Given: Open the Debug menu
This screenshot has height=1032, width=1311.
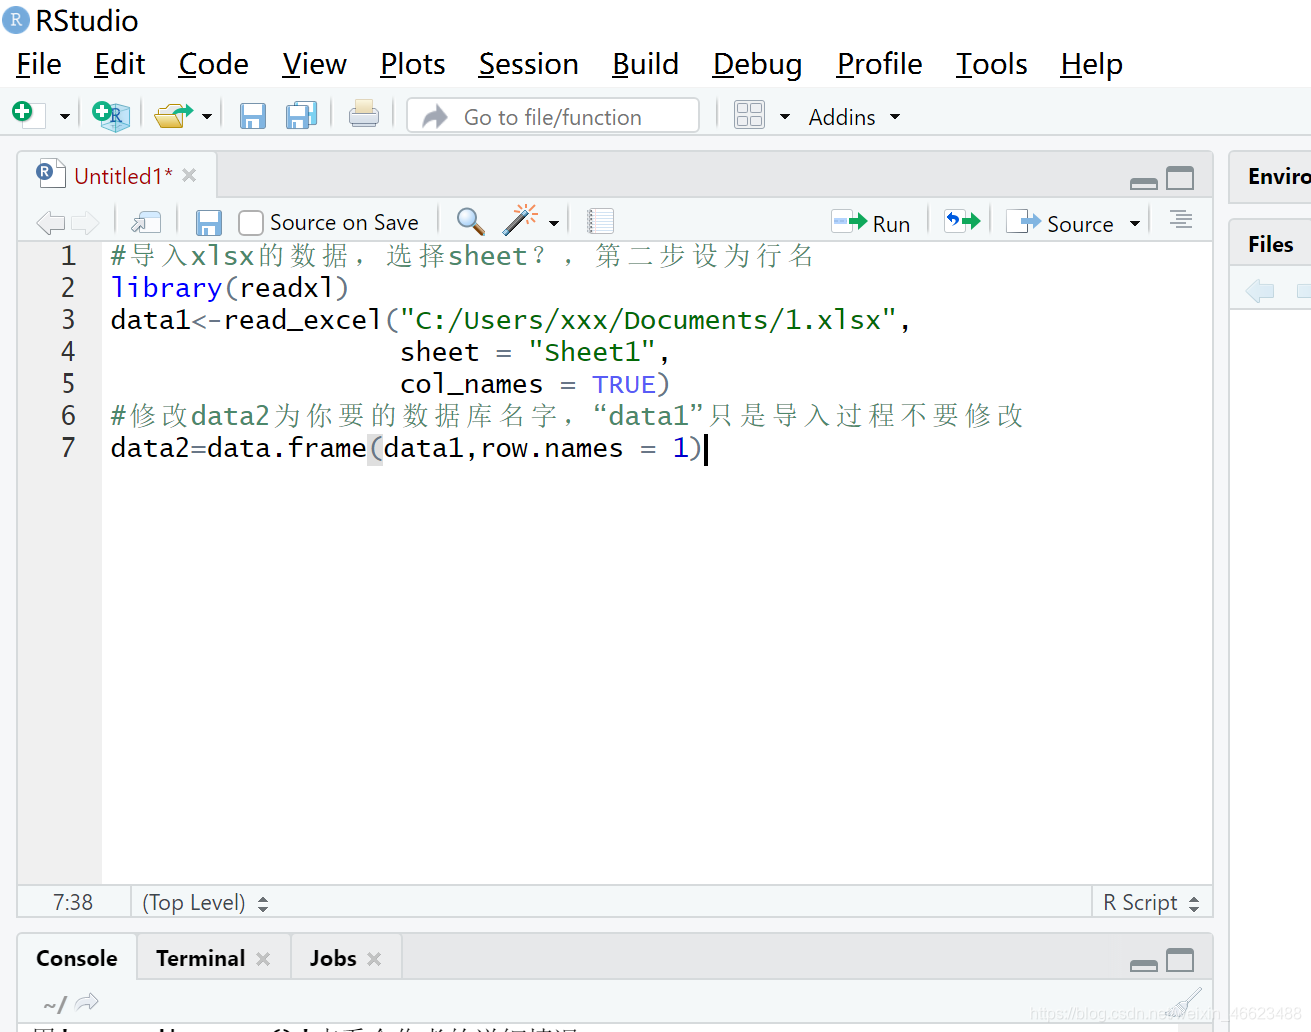Looking at the screenshot, I should [757, 64].
